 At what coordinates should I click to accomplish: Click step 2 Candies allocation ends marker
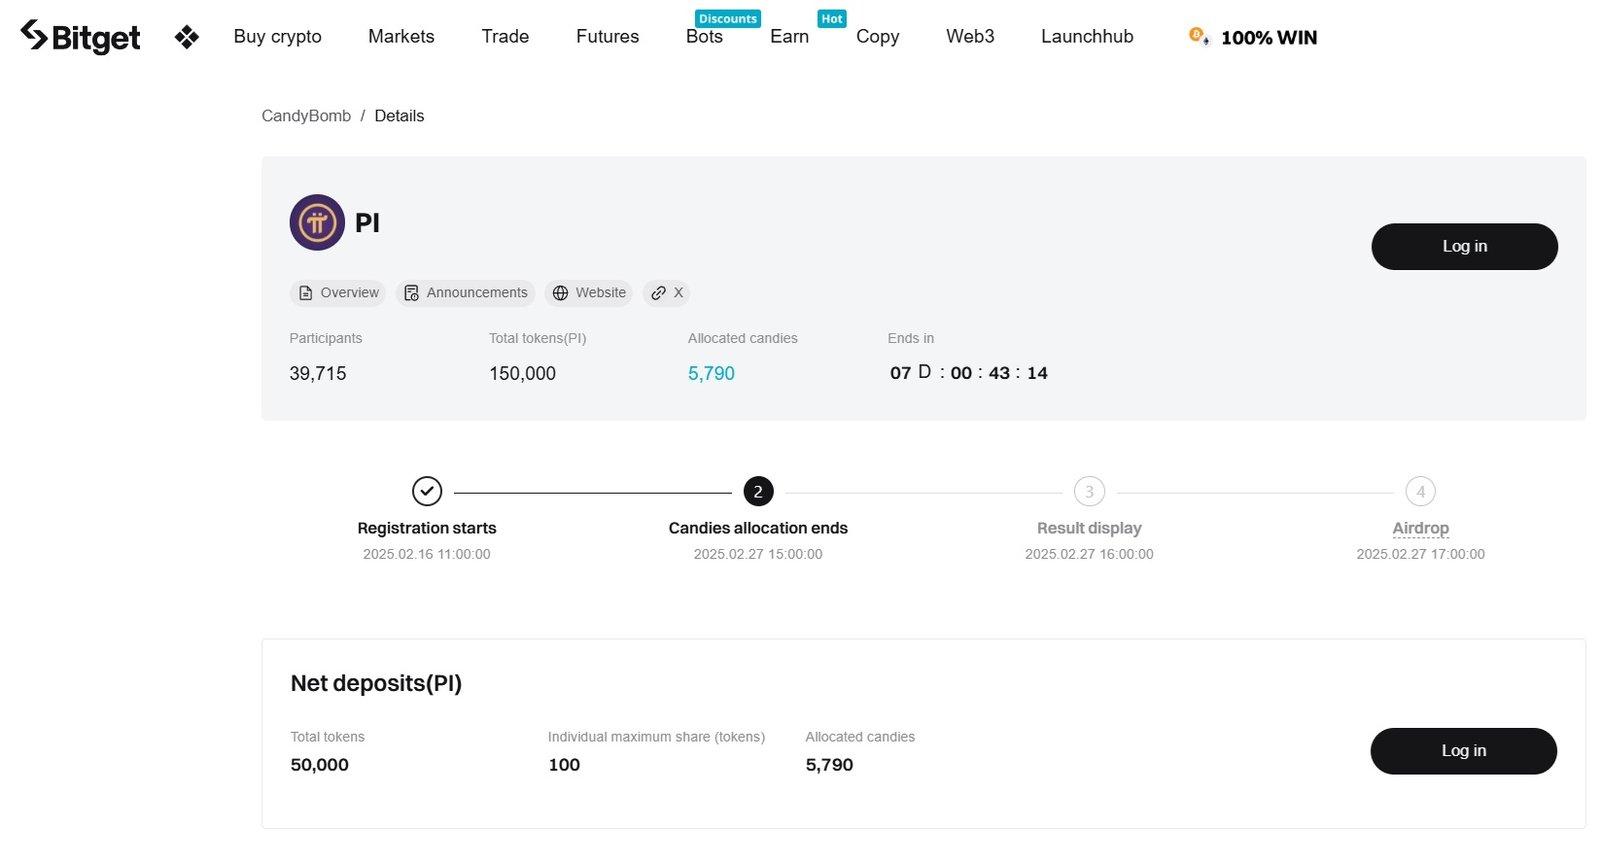pos(758,491)
